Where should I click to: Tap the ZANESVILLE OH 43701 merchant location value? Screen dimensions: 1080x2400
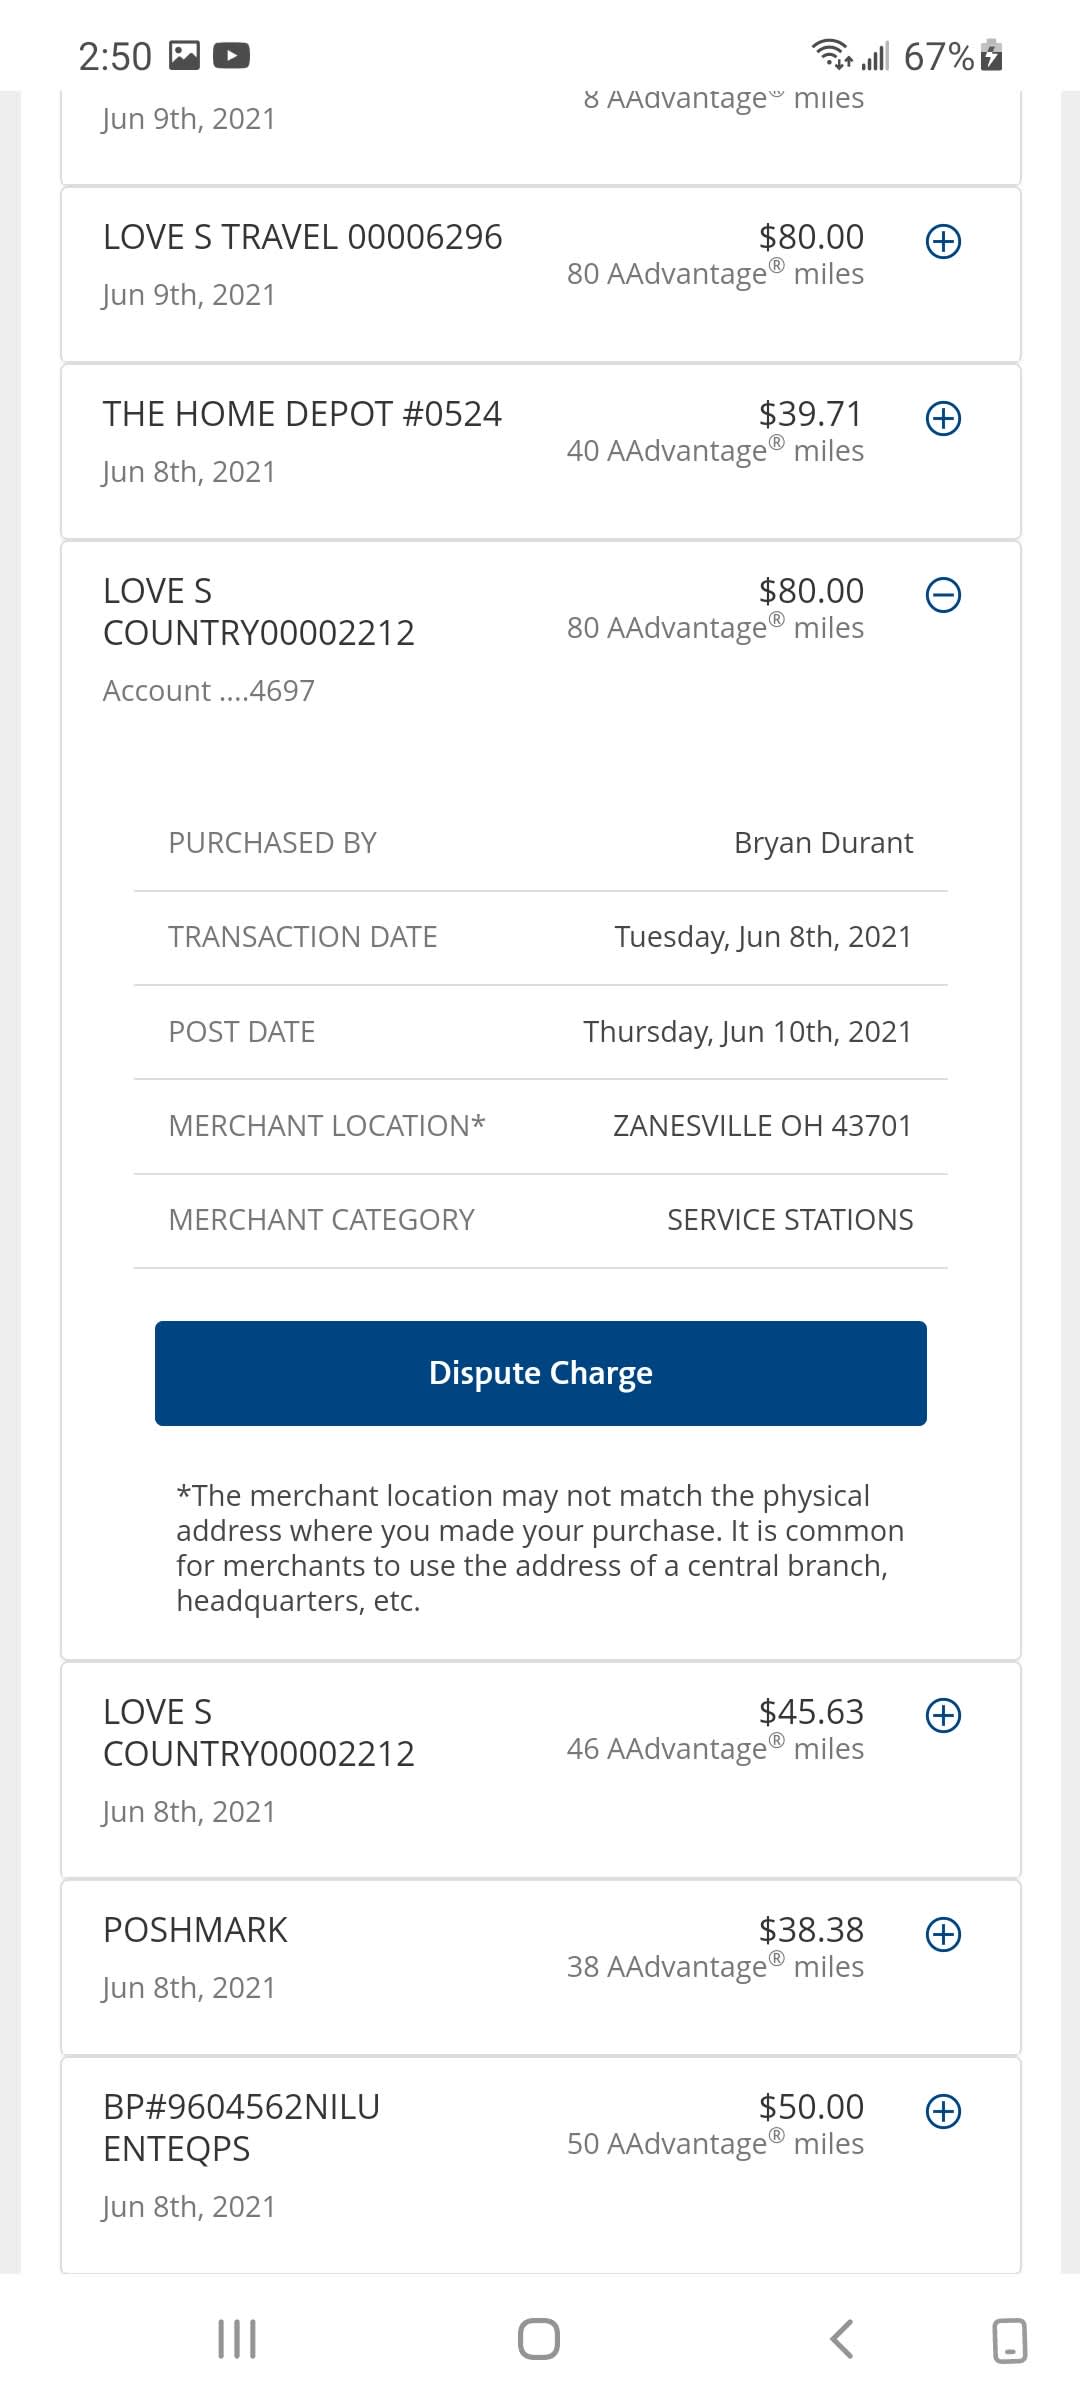pos(762,1126)
